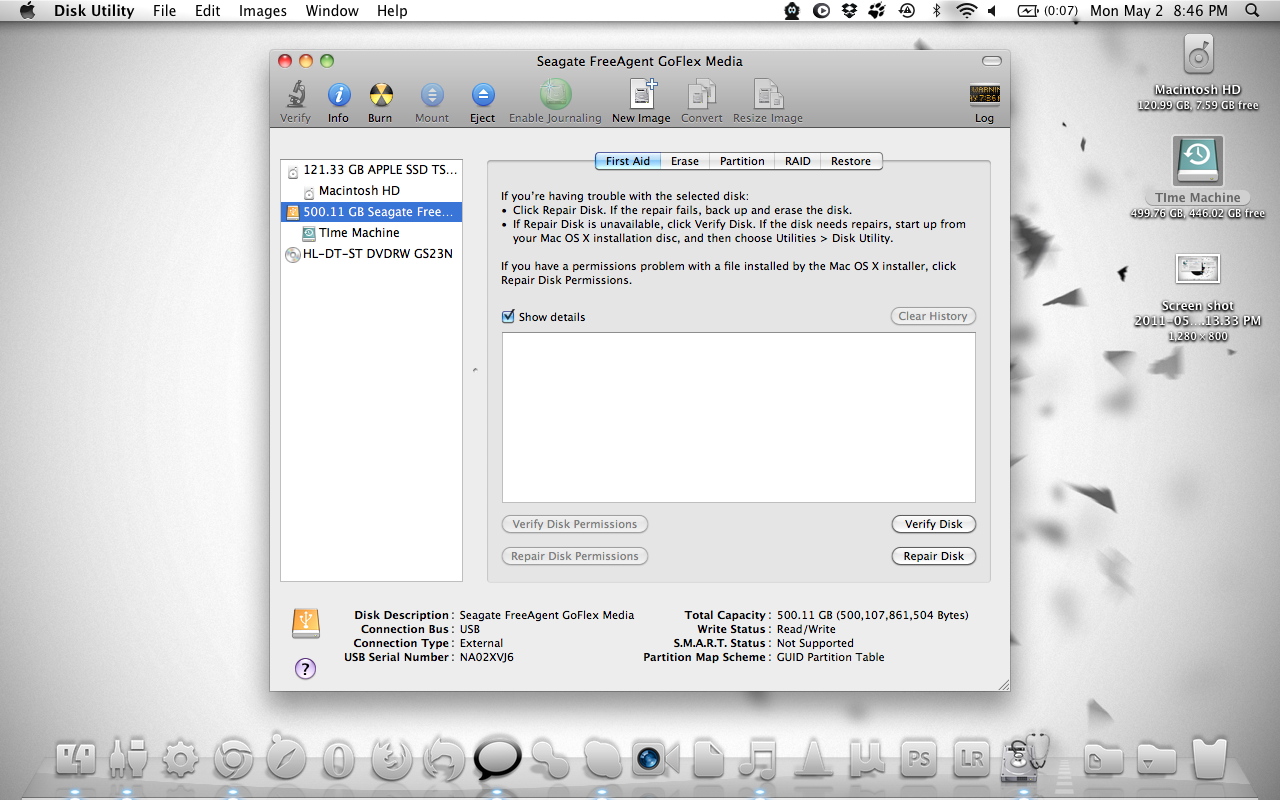
Task: Open VLC cone icon in dock
Action: pos(813,759)
